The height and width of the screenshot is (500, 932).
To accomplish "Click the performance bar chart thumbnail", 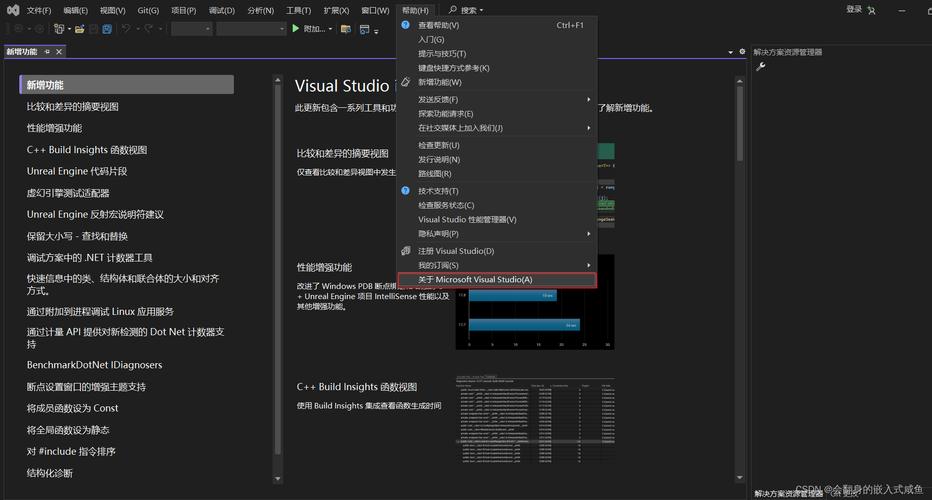I will tap(535, 302).
